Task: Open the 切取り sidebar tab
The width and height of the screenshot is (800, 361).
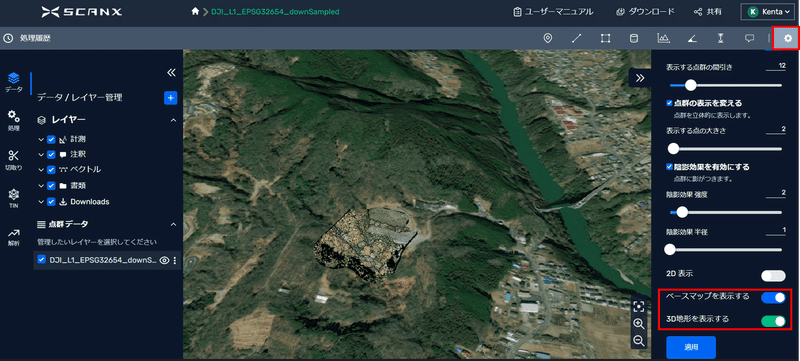Action: 14,160
